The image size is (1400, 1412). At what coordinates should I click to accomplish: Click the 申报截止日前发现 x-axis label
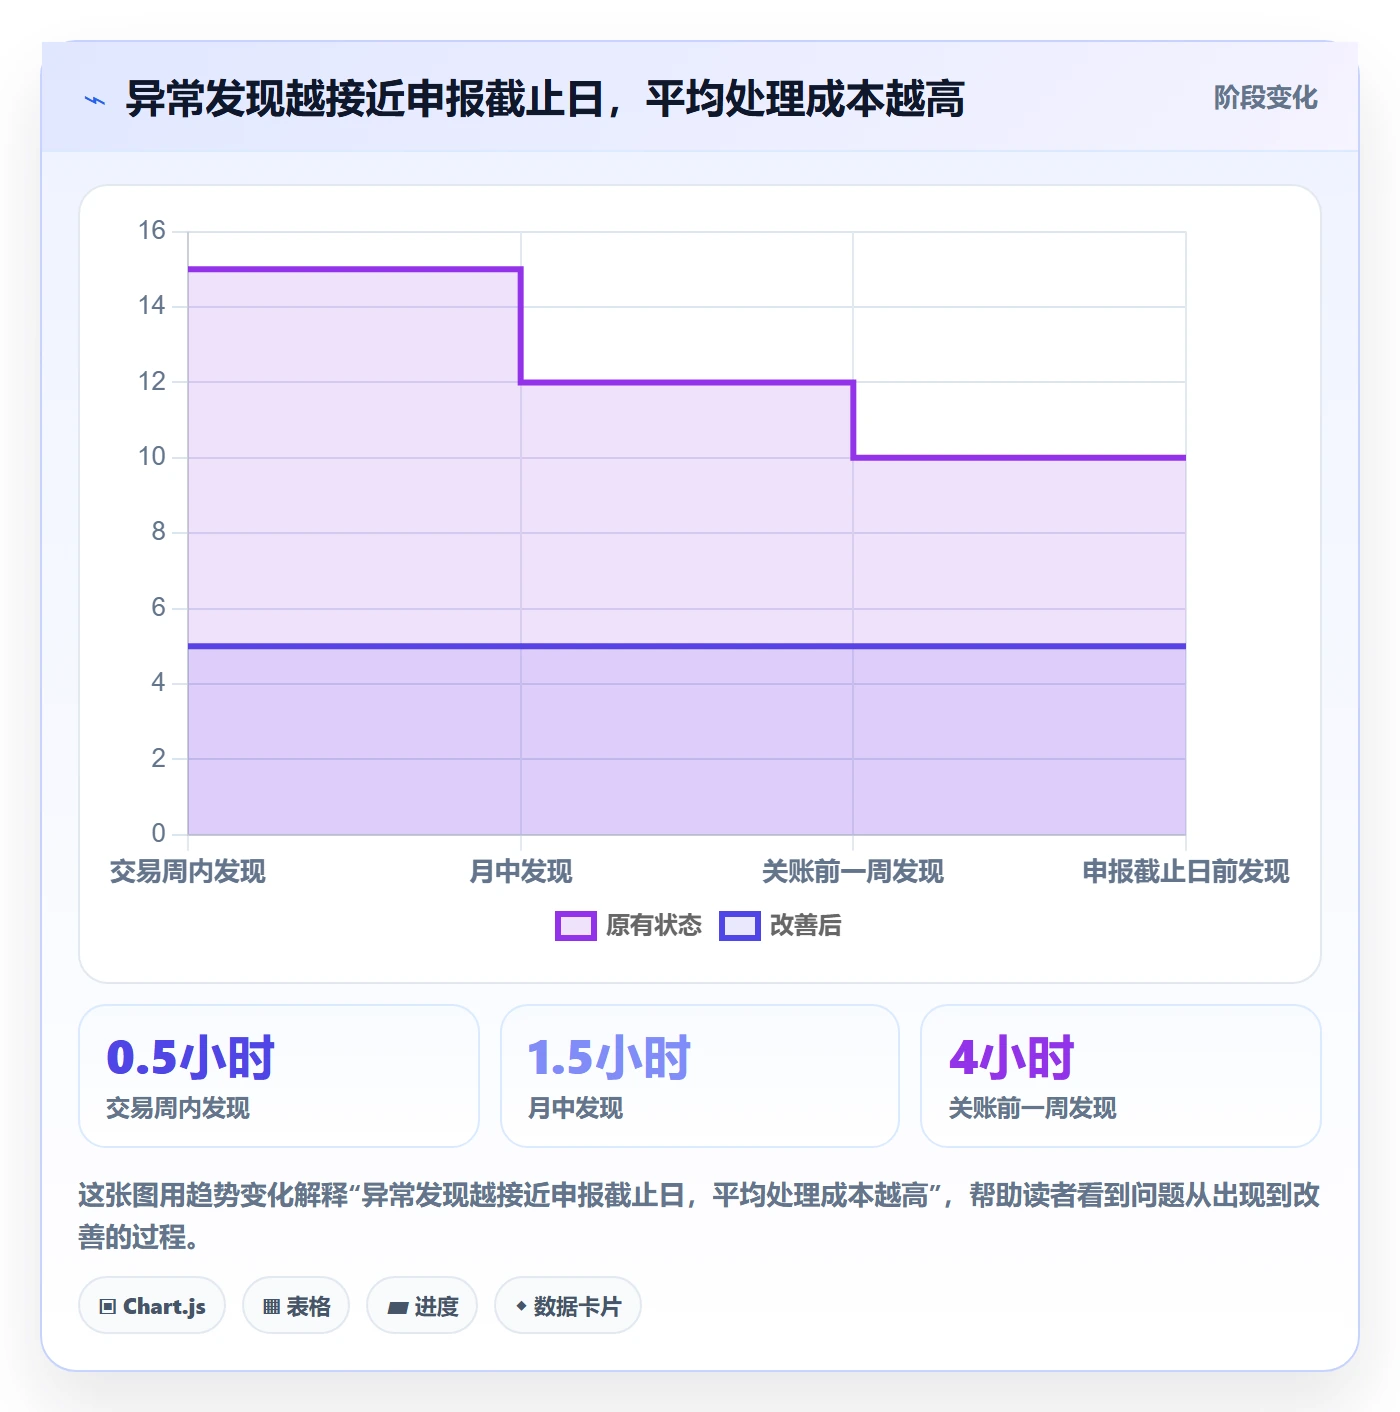tap(1186, 872)
